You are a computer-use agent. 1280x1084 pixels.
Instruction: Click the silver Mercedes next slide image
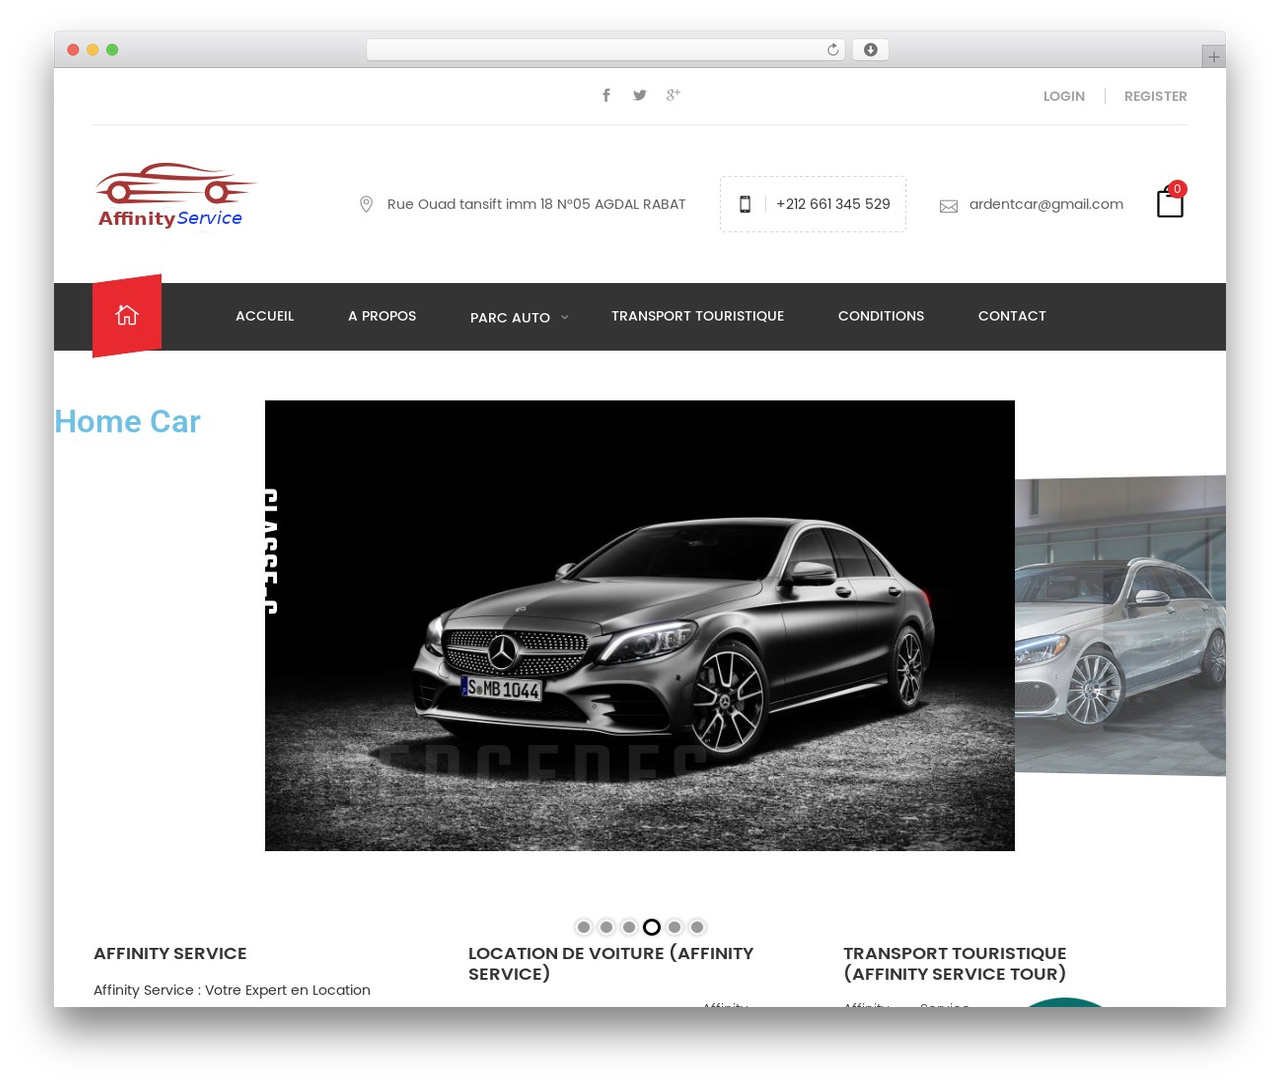coord(1120,626)
